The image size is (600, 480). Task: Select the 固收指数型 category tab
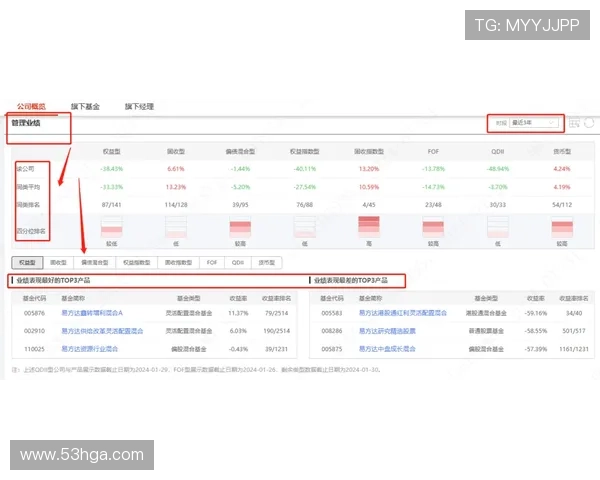click(178, 263)
